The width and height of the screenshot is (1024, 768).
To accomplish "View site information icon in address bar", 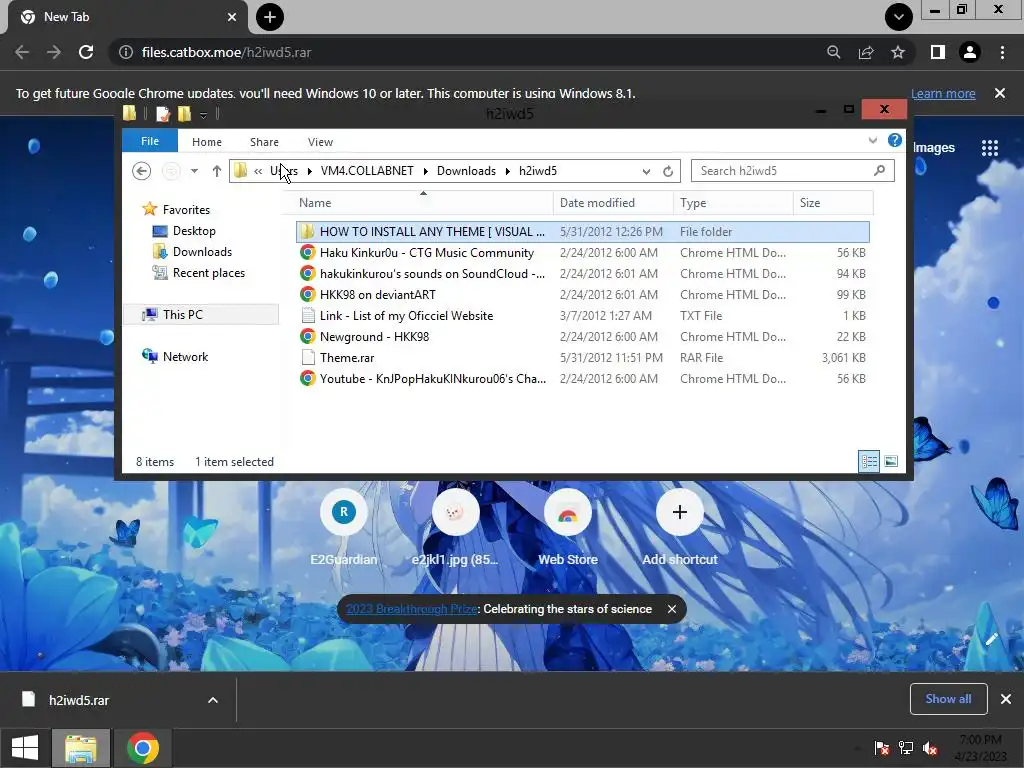I will click(125, 52).
